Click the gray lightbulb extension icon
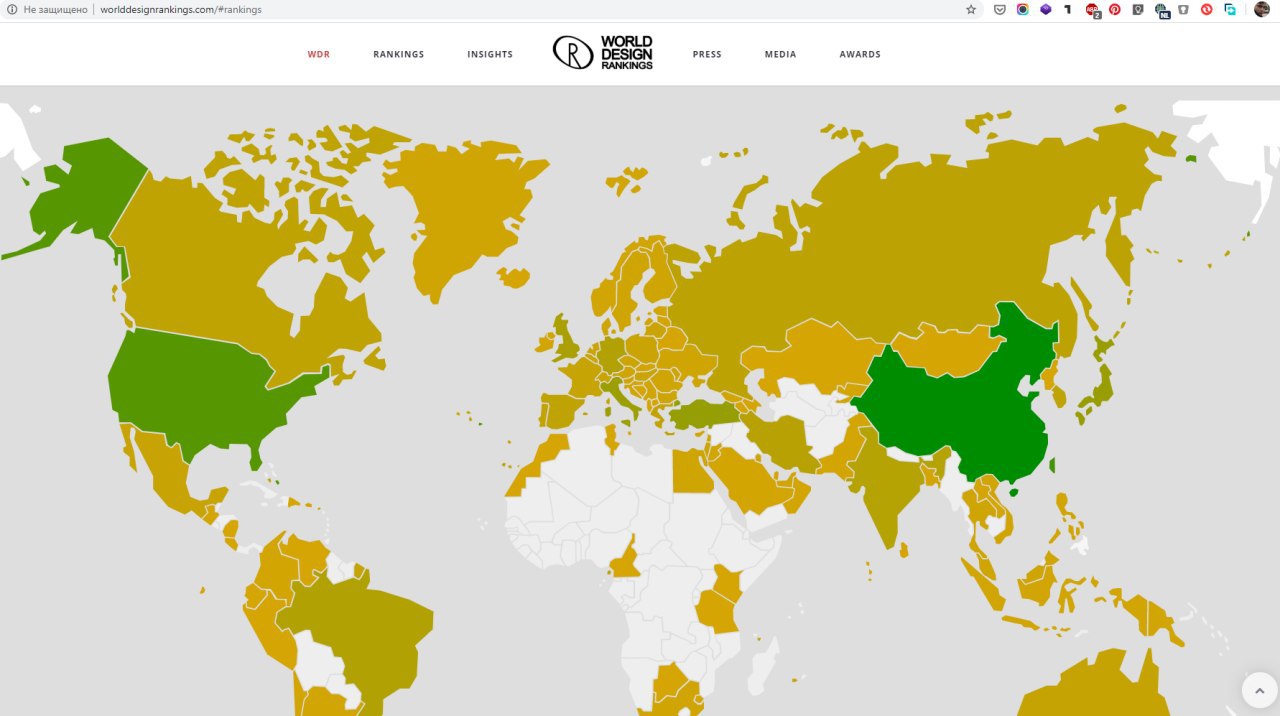The image size is (1280, 716). point(1138,9)
